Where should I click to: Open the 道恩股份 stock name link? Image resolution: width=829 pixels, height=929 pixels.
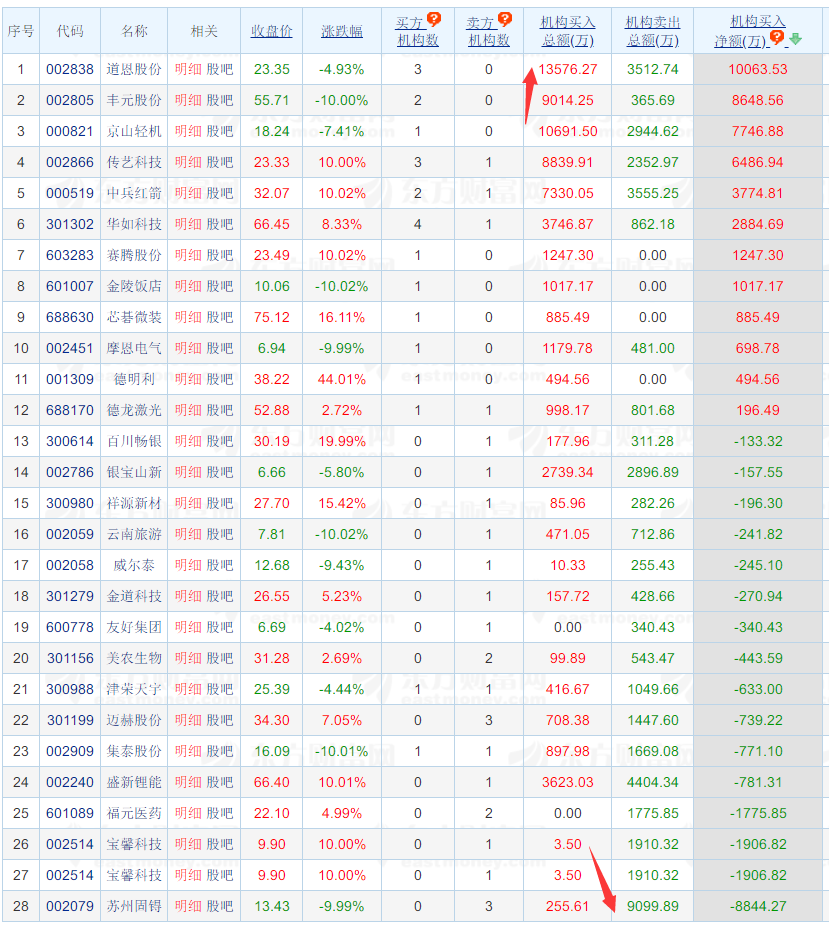point(134,69)
